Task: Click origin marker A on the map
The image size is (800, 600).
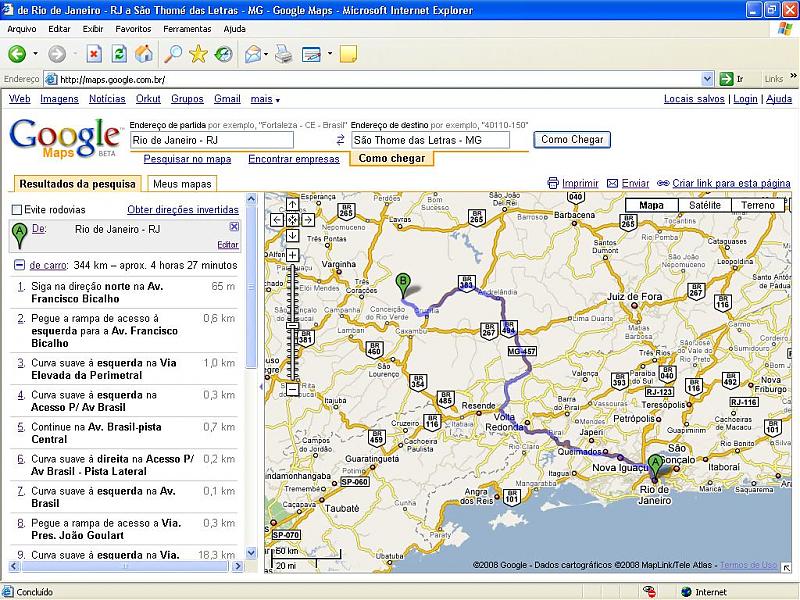Action: pyautogui.click(x=655, y=468)
